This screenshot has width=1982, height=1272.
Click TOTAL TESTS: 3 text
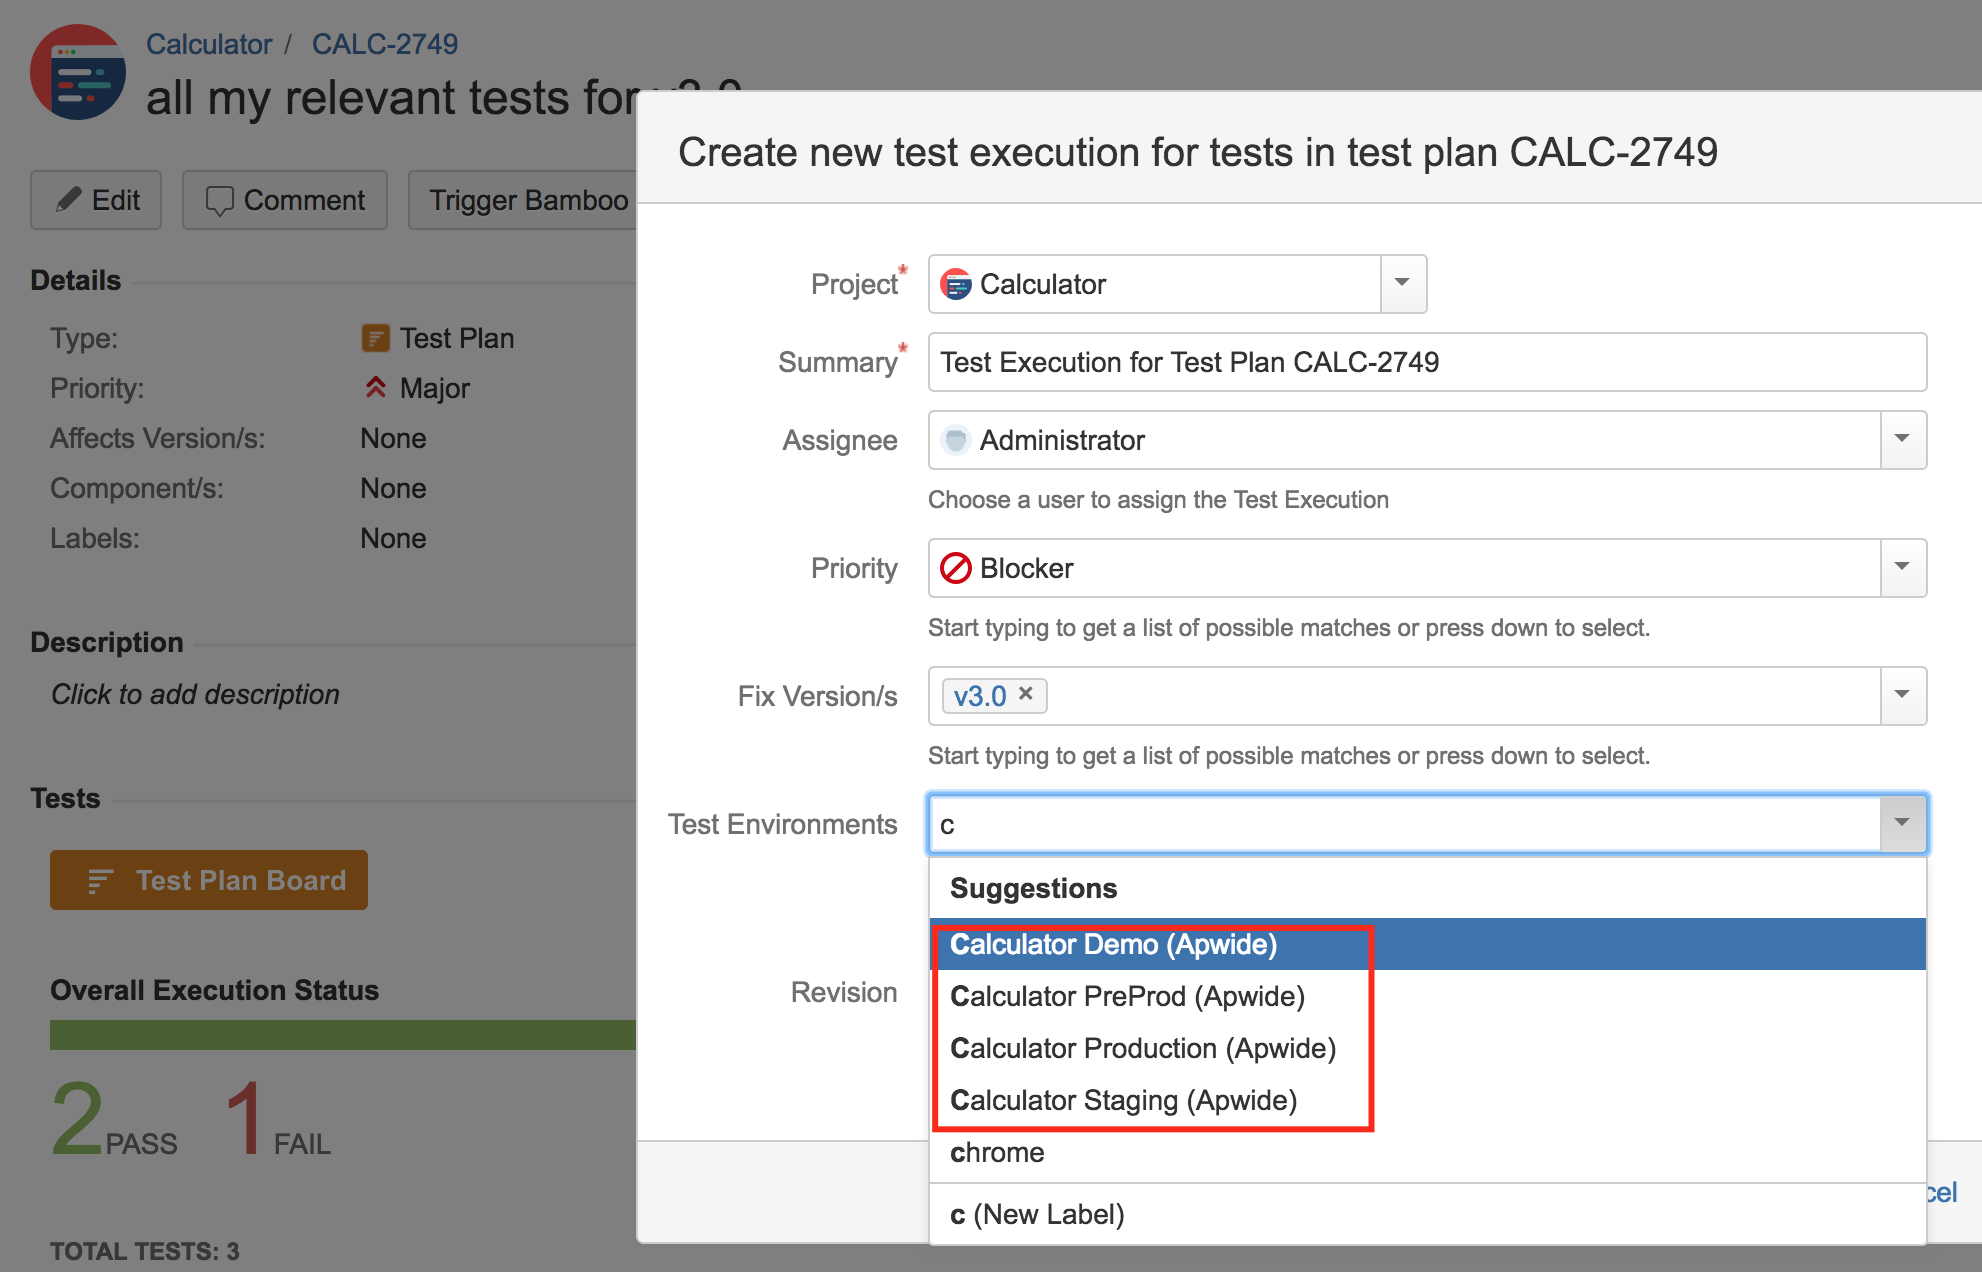tap(145, 1251)
